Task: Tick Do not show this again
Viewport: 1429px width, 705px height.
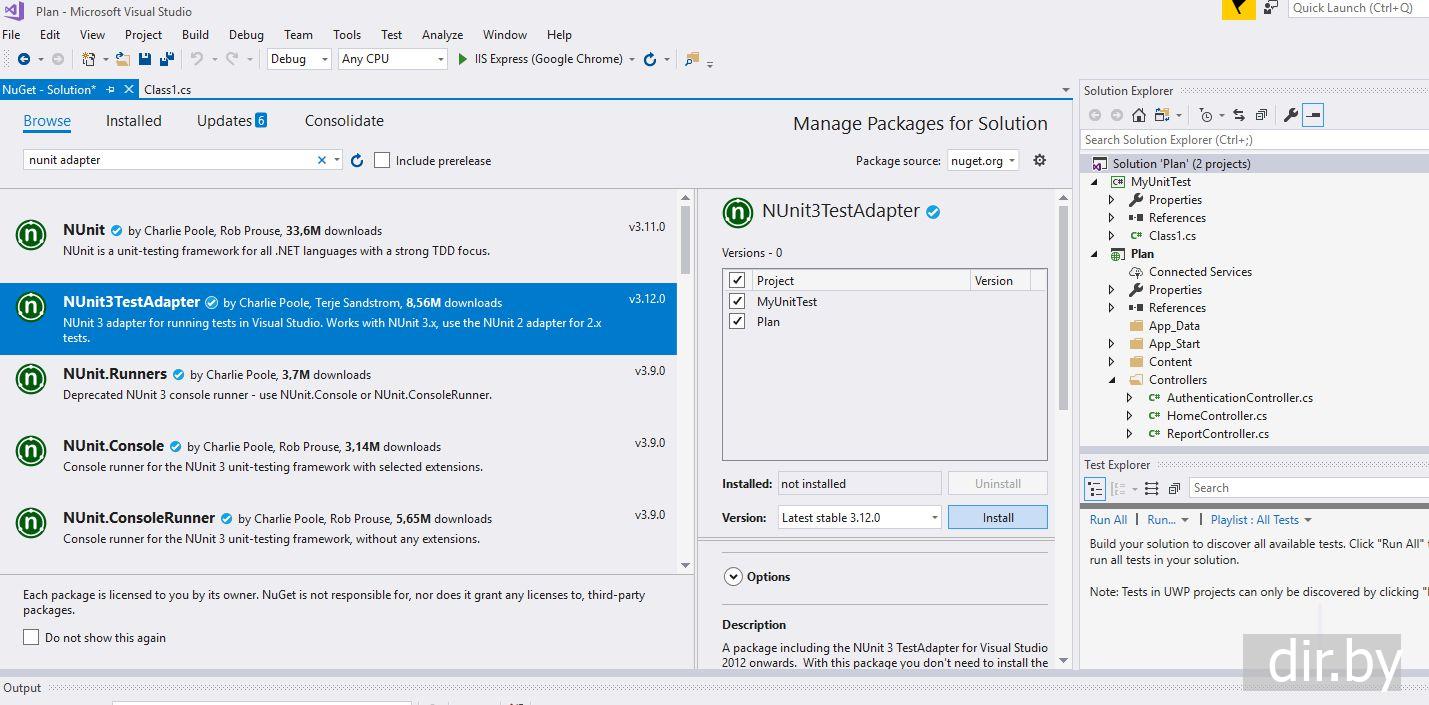Action: tap(31, 637)
